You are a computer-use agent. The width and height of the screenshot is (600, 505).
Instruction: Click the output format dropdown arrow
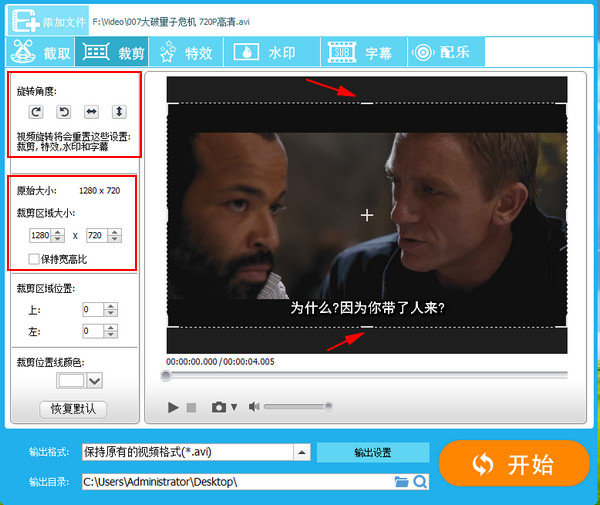point(302,452)
